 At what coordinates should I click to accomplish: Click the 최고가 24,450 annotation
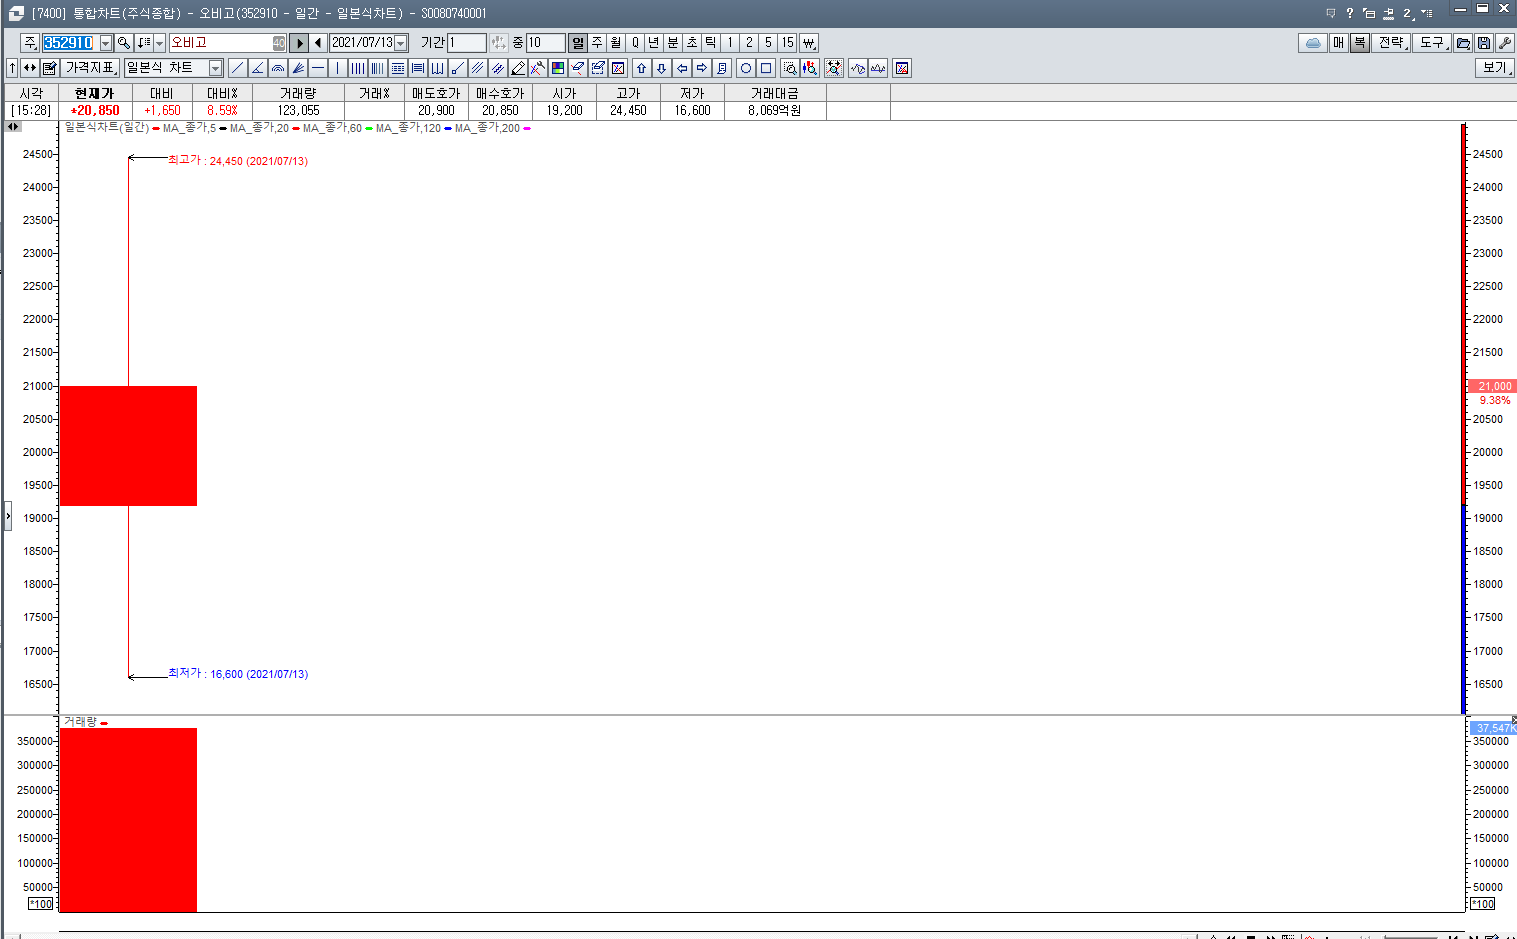(238, 160)
